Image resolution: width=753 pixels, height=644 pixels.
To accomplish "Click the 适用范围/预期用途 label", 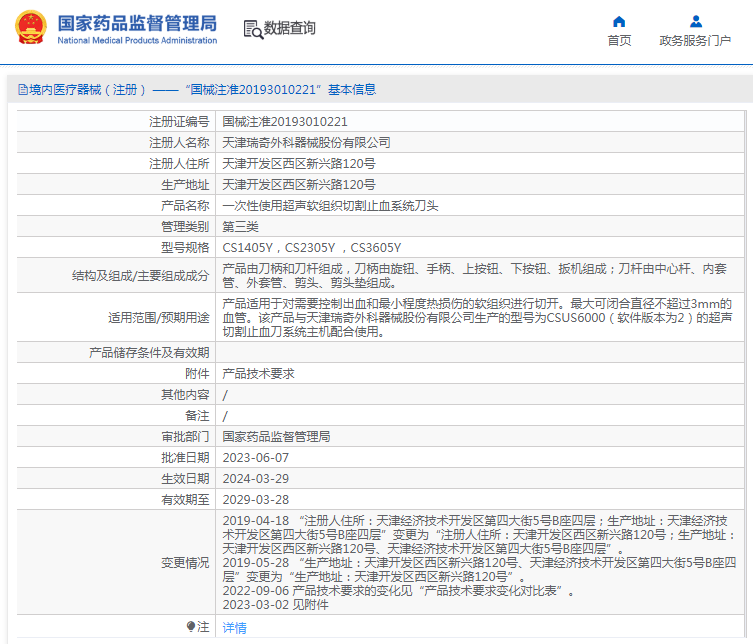I will coord(158,317).
